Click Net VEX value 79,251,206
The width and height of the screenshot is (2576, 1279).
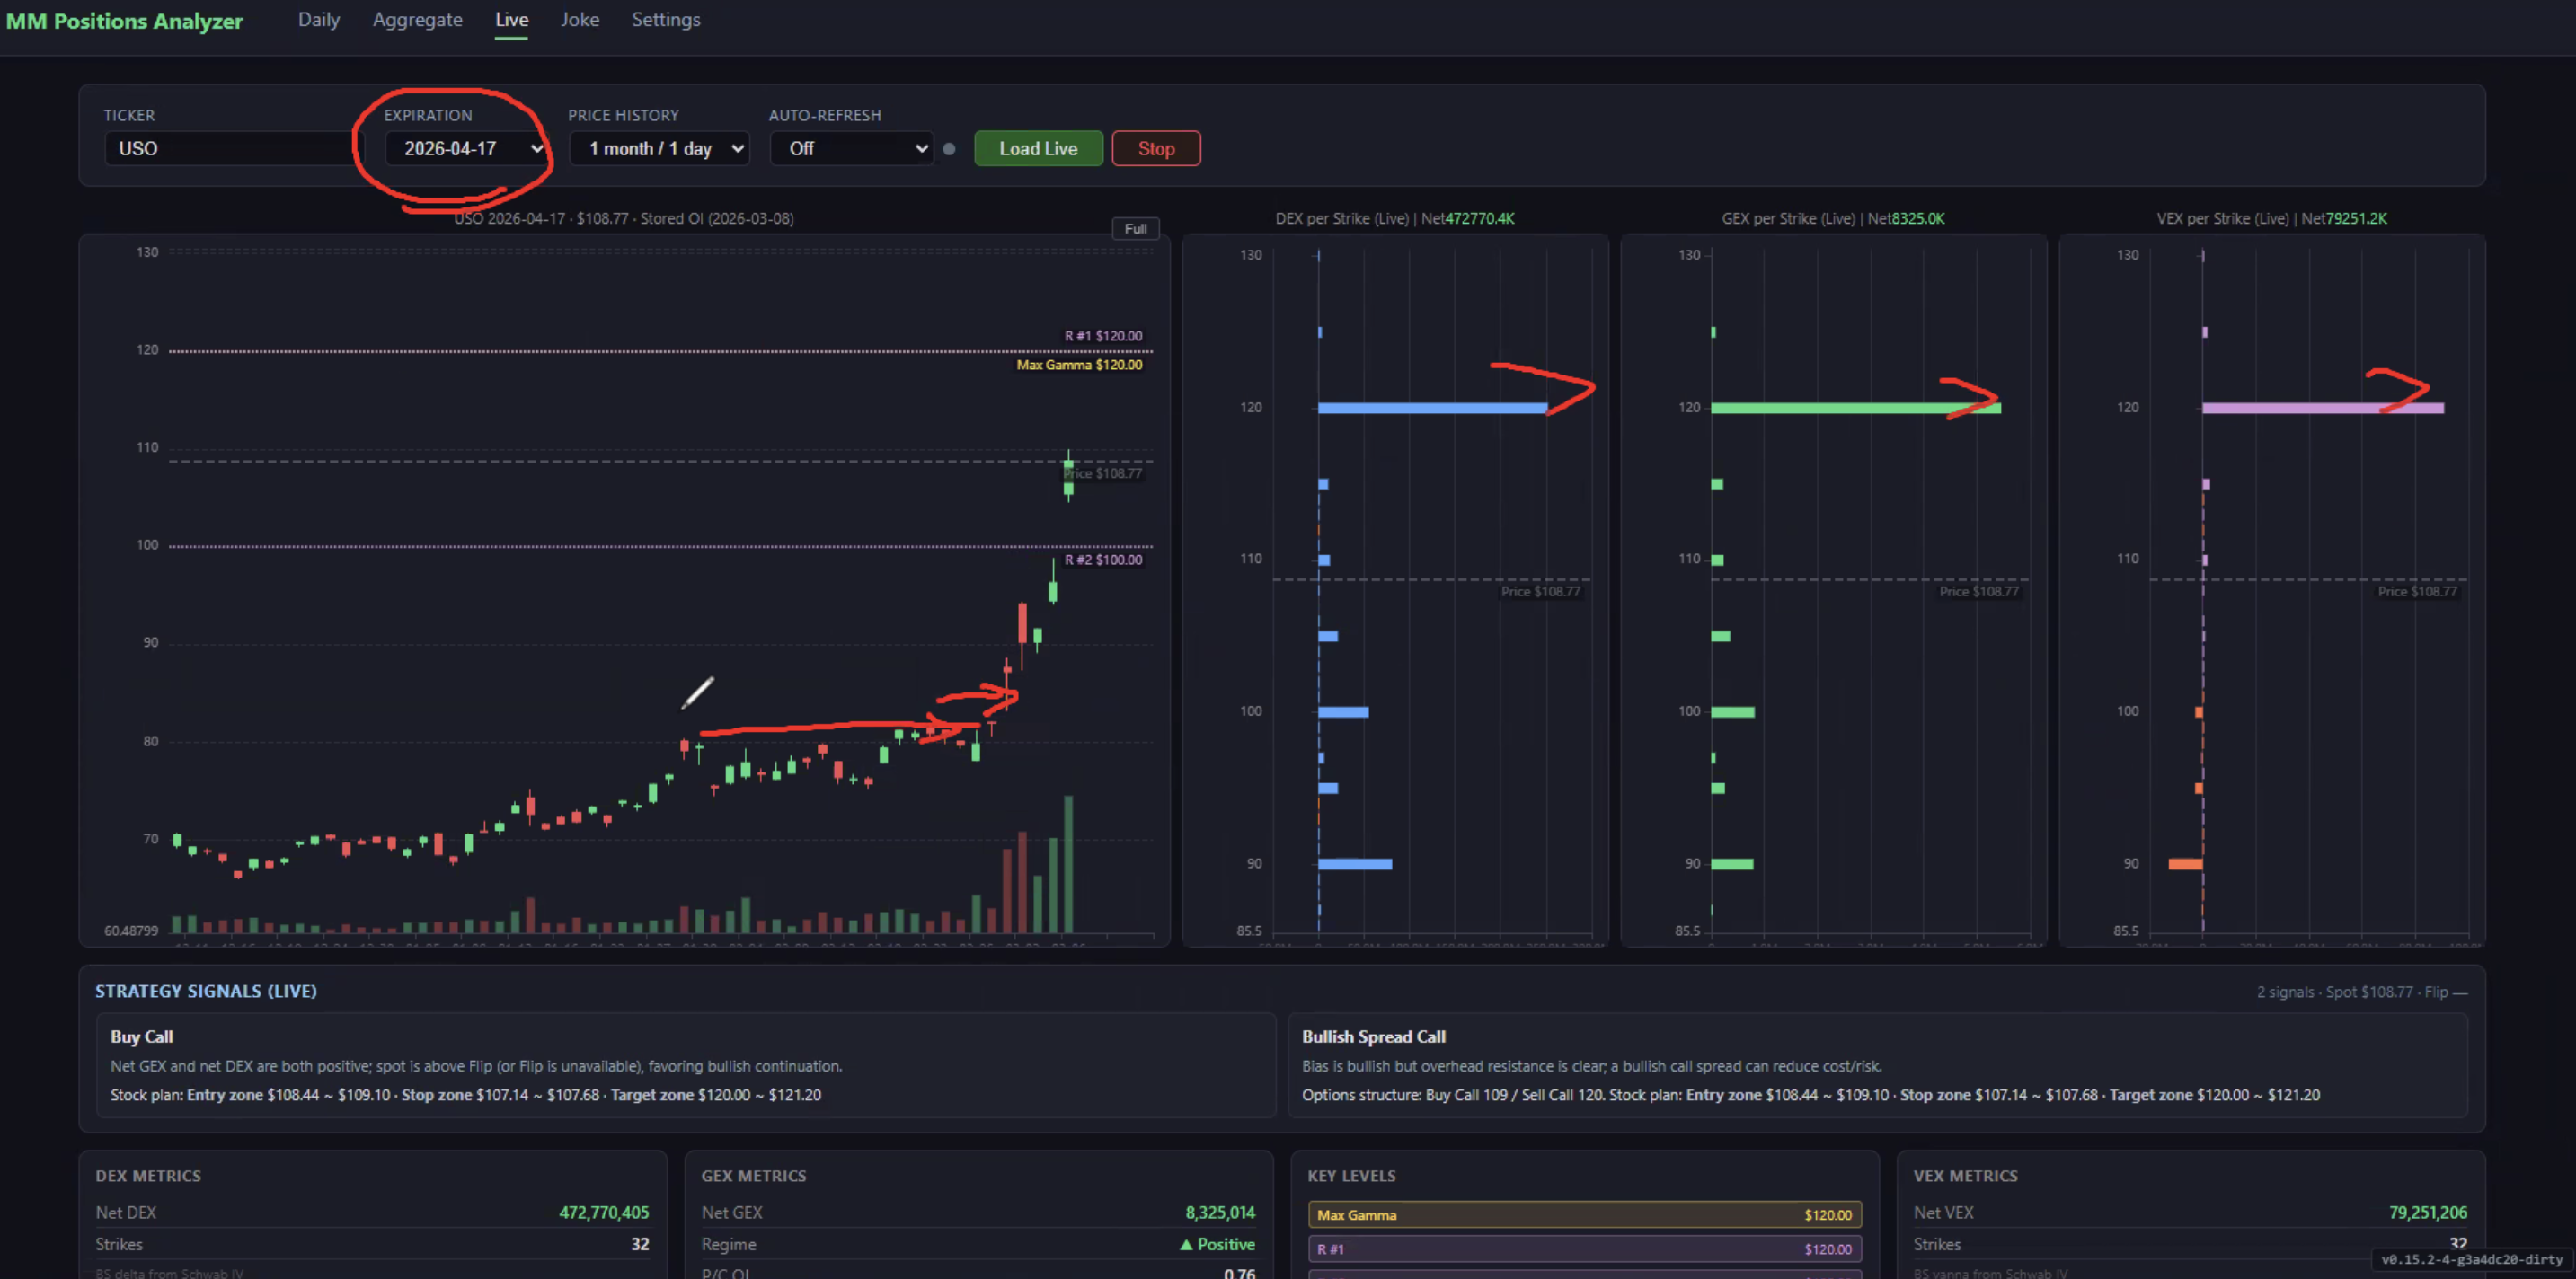pyautogui.click(x=2427, y=1212)
